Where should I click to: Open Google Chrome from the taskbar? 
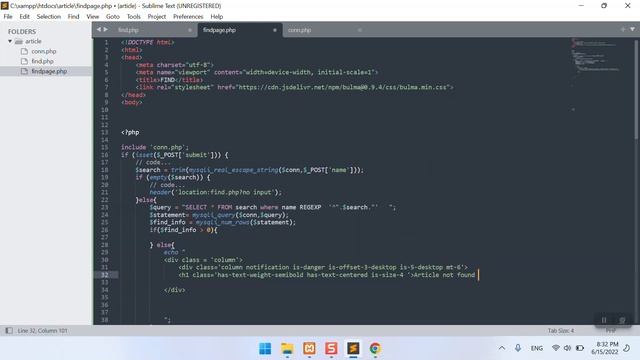(x=375, y=349)
